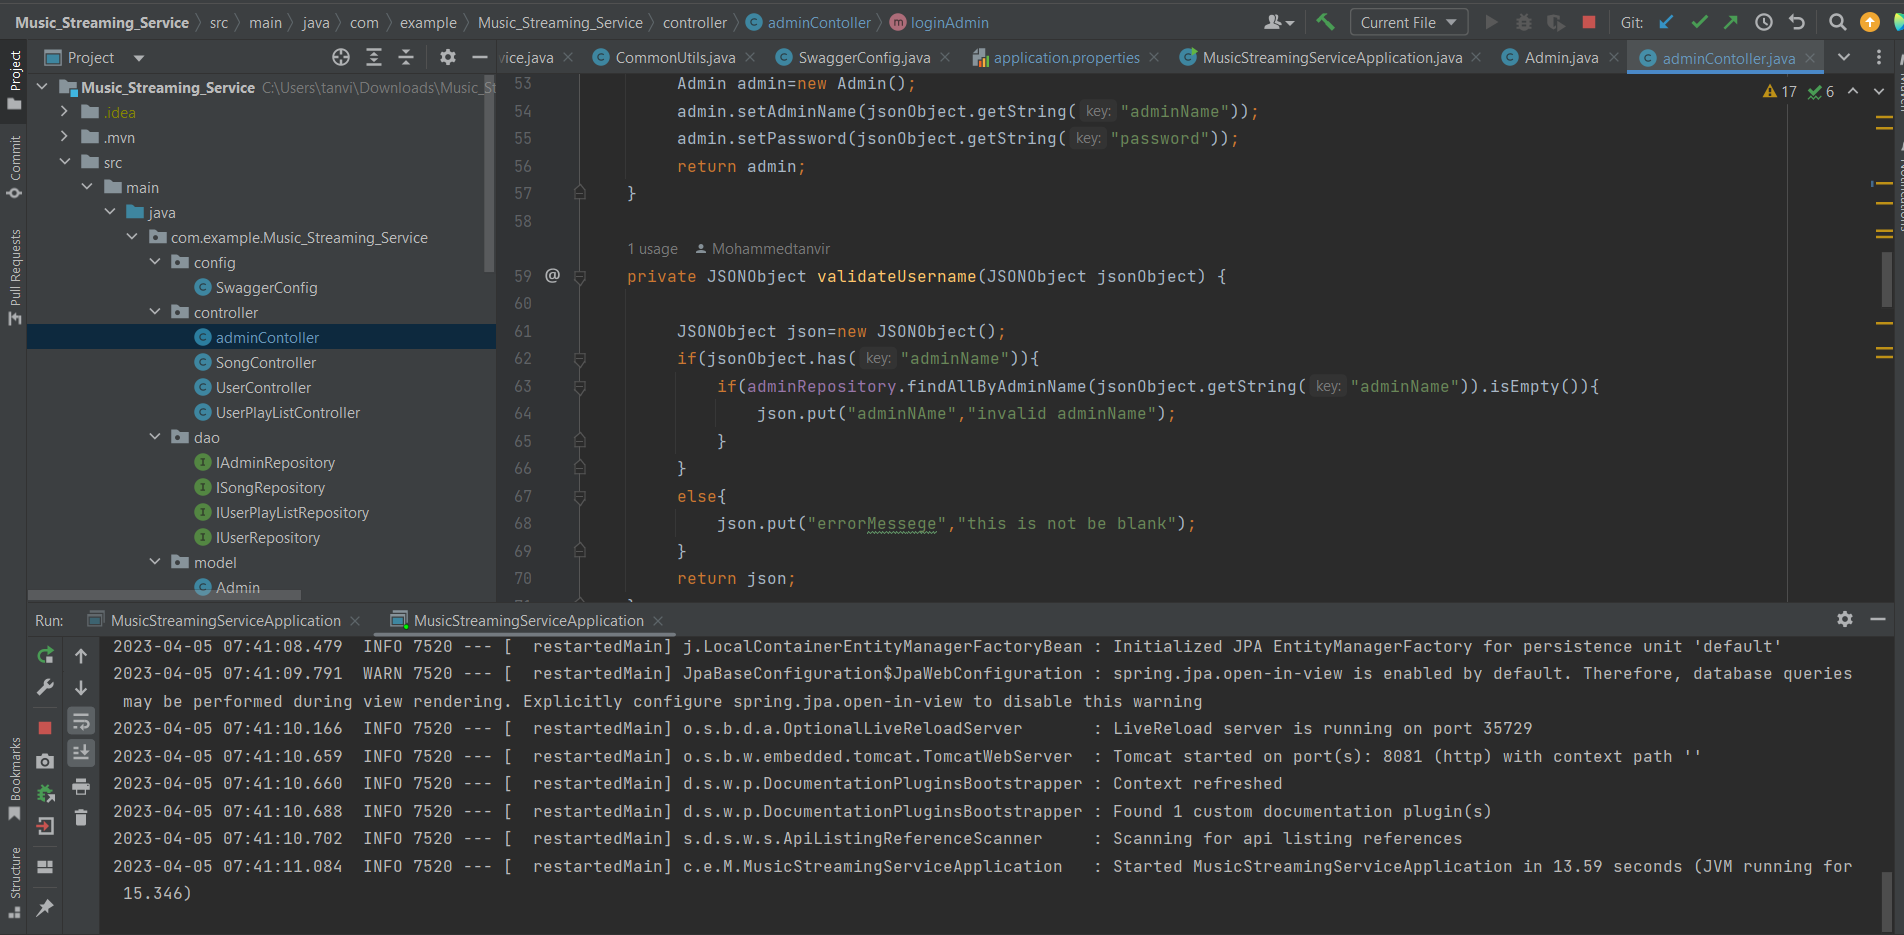The height and width of the screenshot is (935, 1904).
Task: Open the Current File run configuration dropdown
Action: pyautogui.click(x=1408, y=21)
